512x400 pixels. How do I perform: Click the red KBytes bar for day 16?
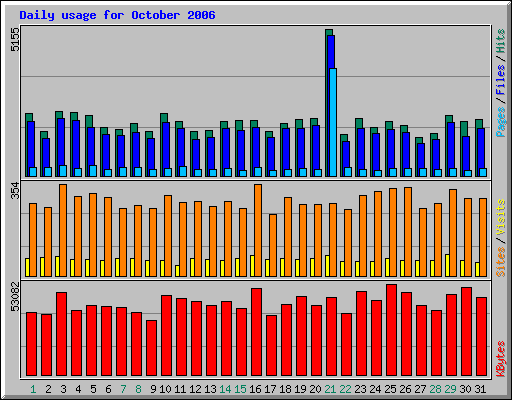coord(256,332)
